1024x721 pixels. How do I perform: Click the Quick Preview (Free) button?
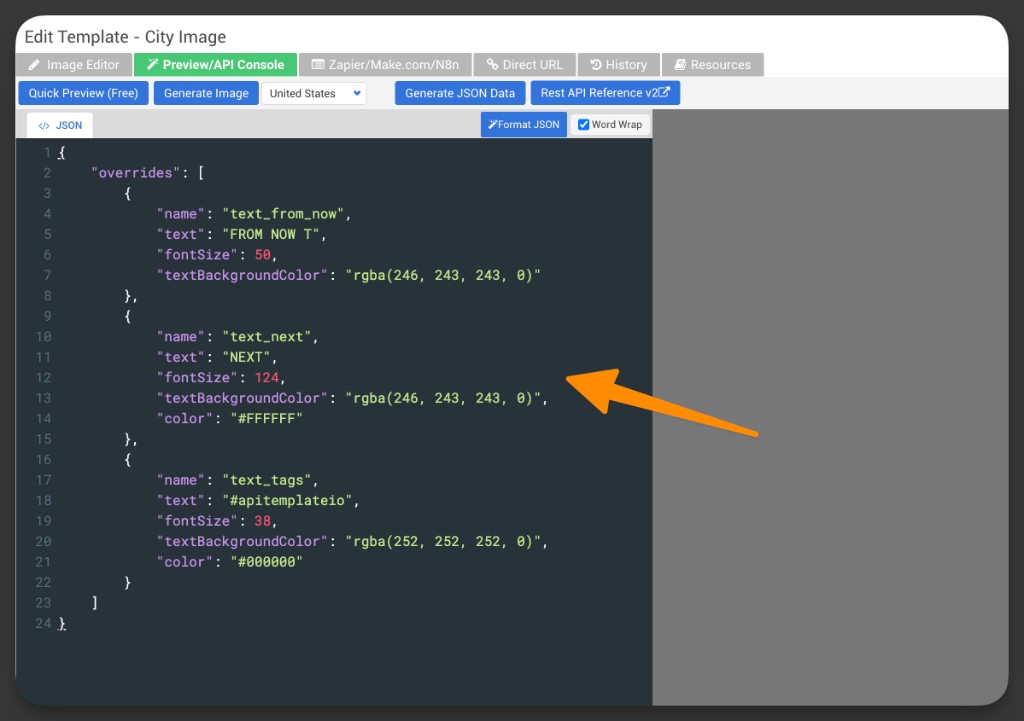82,93
